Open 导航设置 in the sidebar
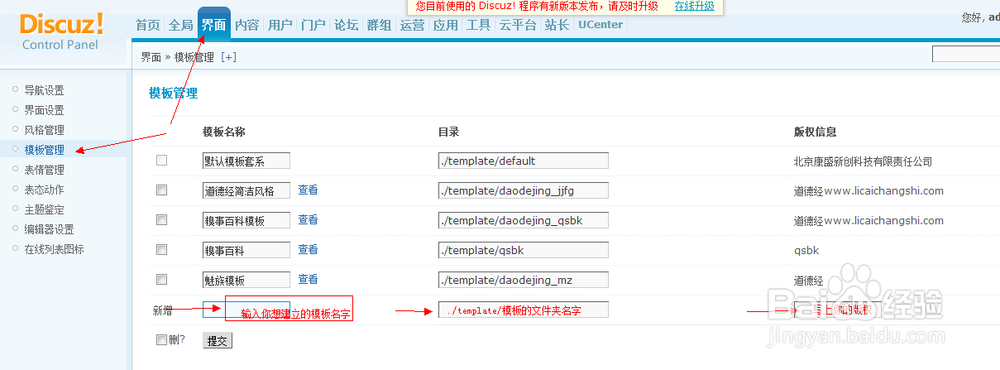The height and width of the screenshot is (370, 1000). coord(44,91)
